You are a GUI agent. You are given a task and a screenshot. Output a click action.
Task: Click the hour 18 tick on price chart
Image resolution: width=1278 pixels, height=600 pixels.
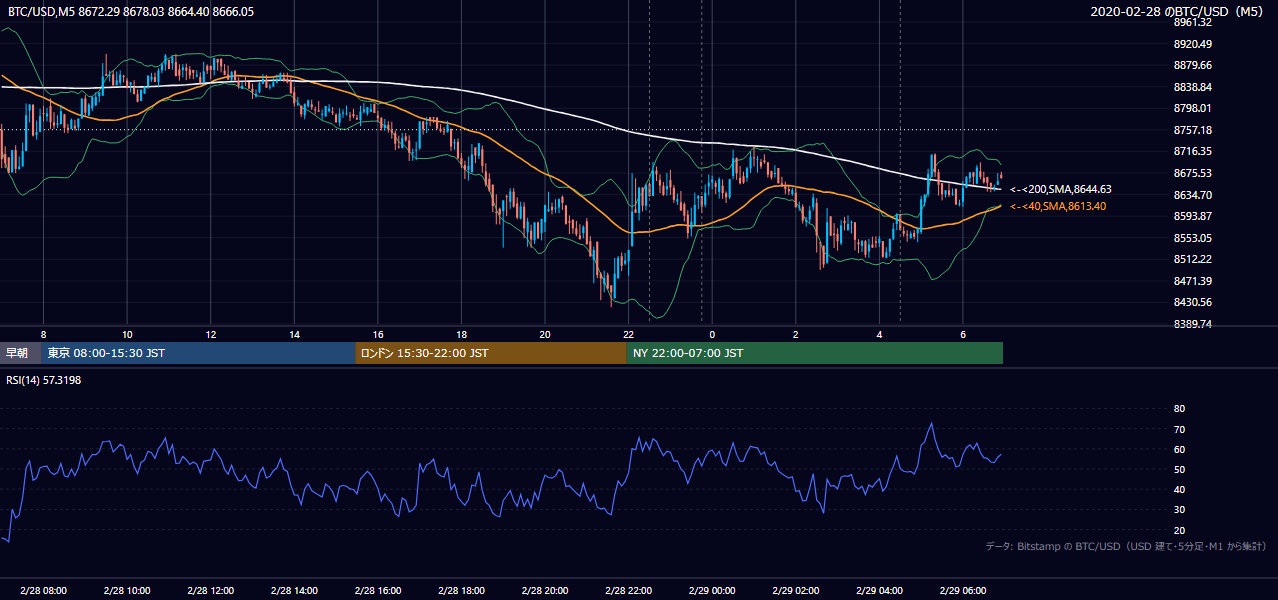pyautogui.click(x=461, y=334)
